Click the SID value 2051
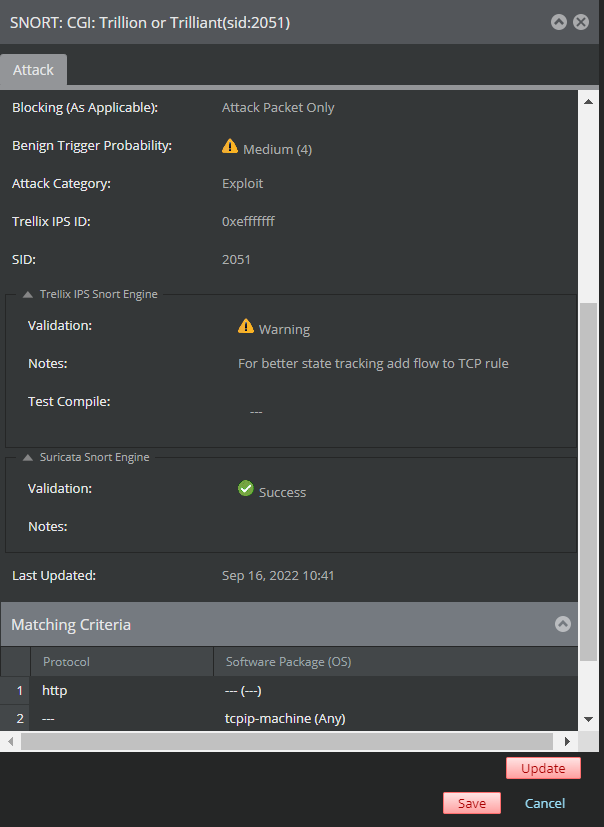The width and height of the screenshot is (604, 827). [x=236, y=259]
